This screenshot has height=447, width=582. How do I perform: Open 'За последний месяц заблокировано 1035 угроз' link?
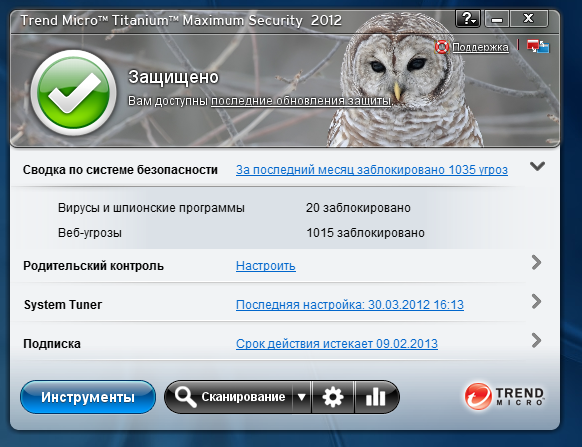[x=372, y=170]
